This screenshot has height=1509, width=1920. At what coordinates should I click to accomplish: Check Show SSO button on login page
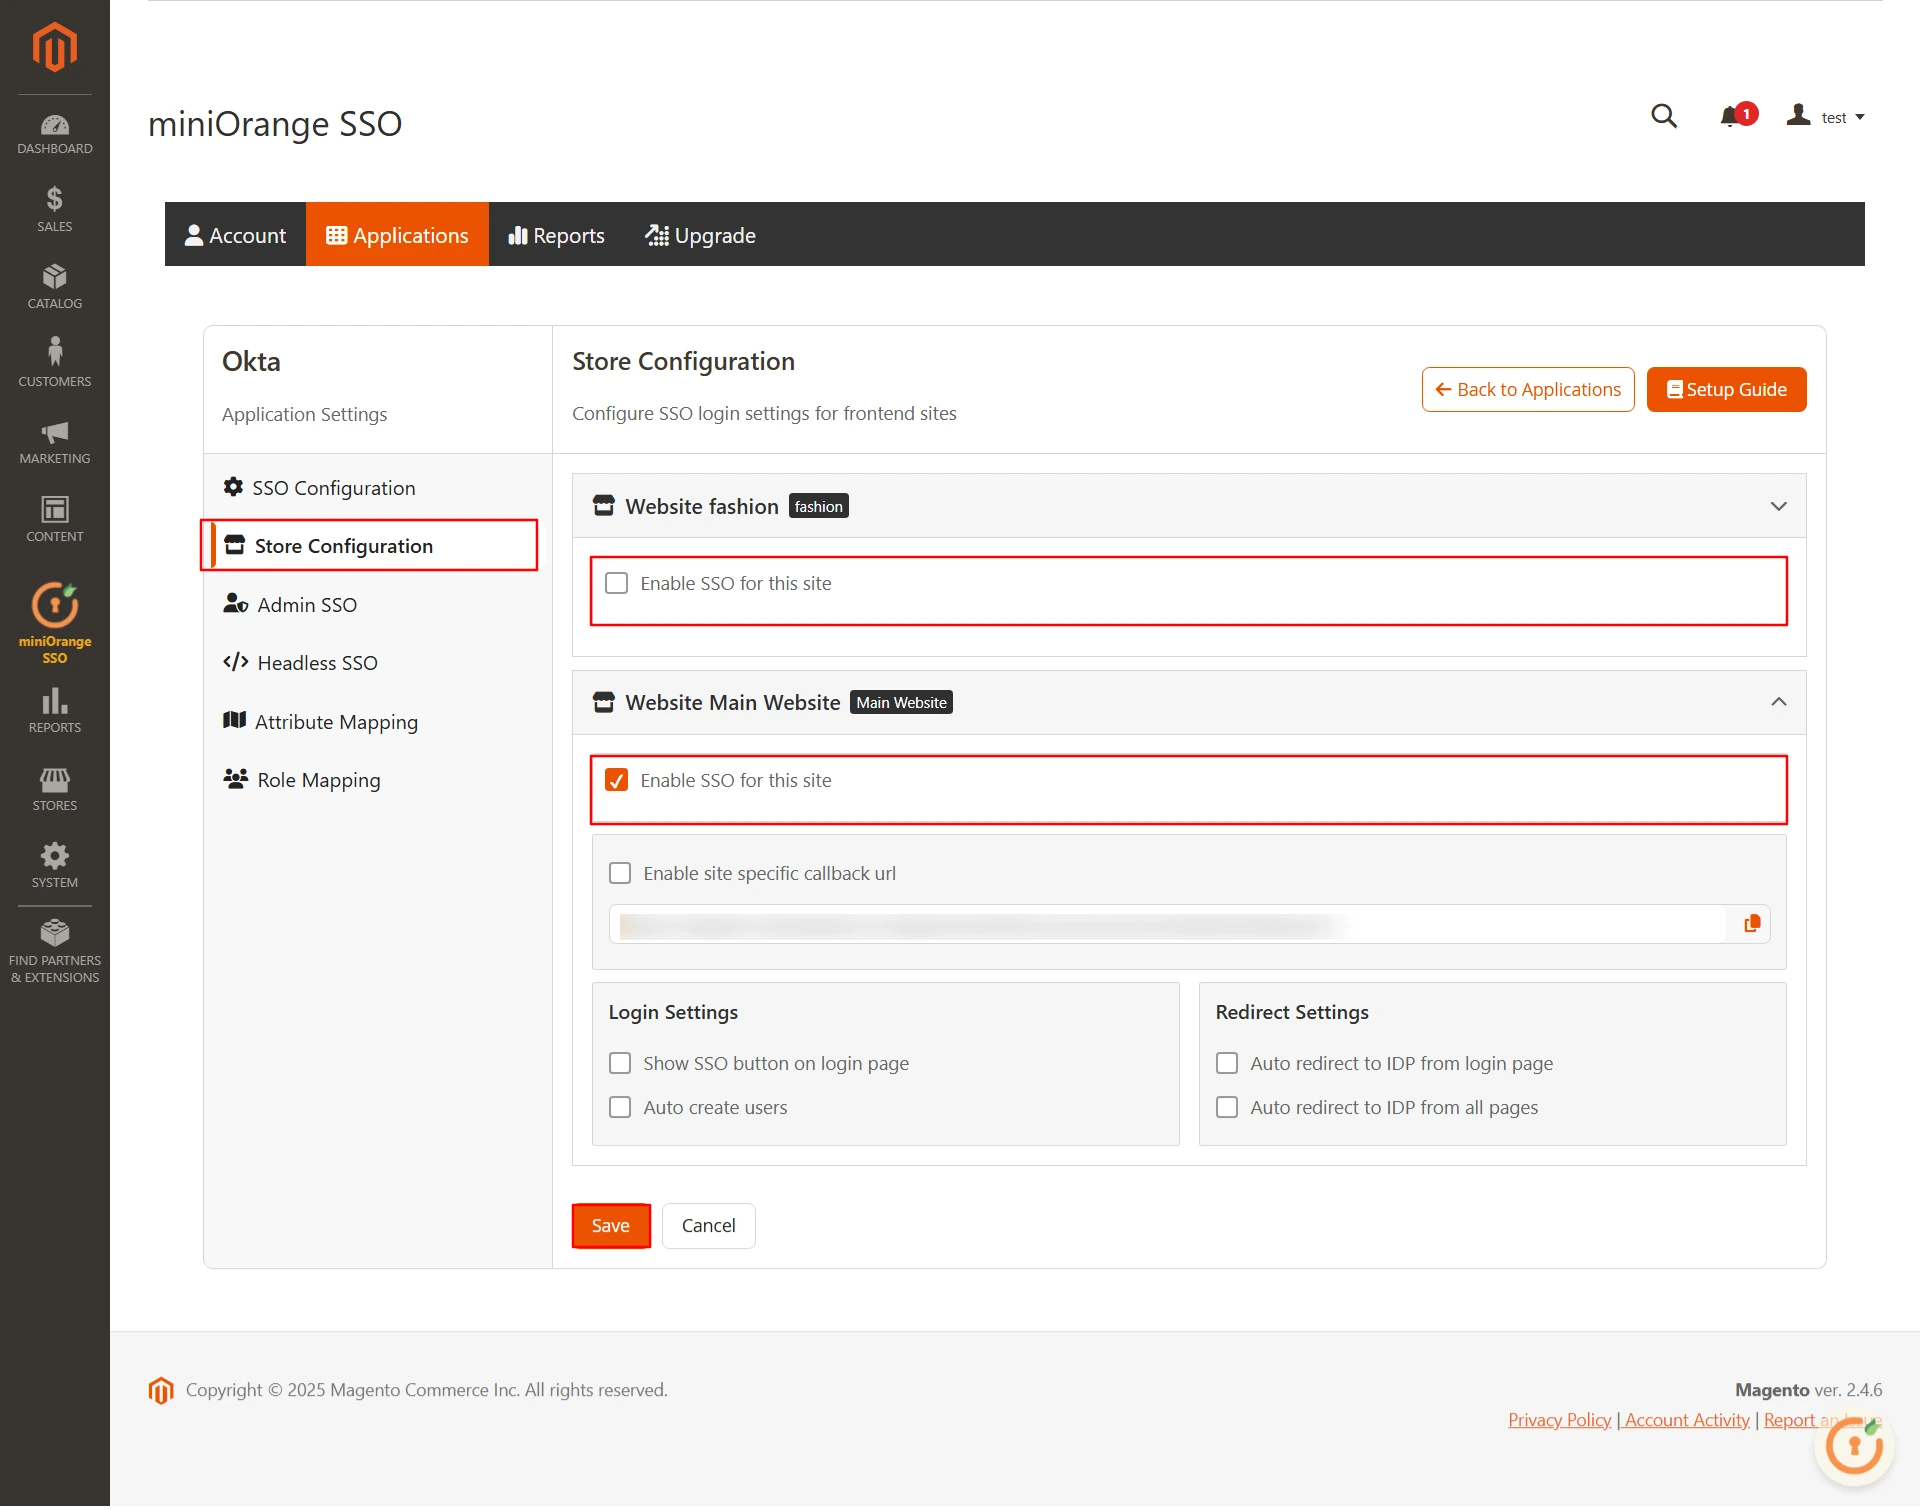point(620,1063)
